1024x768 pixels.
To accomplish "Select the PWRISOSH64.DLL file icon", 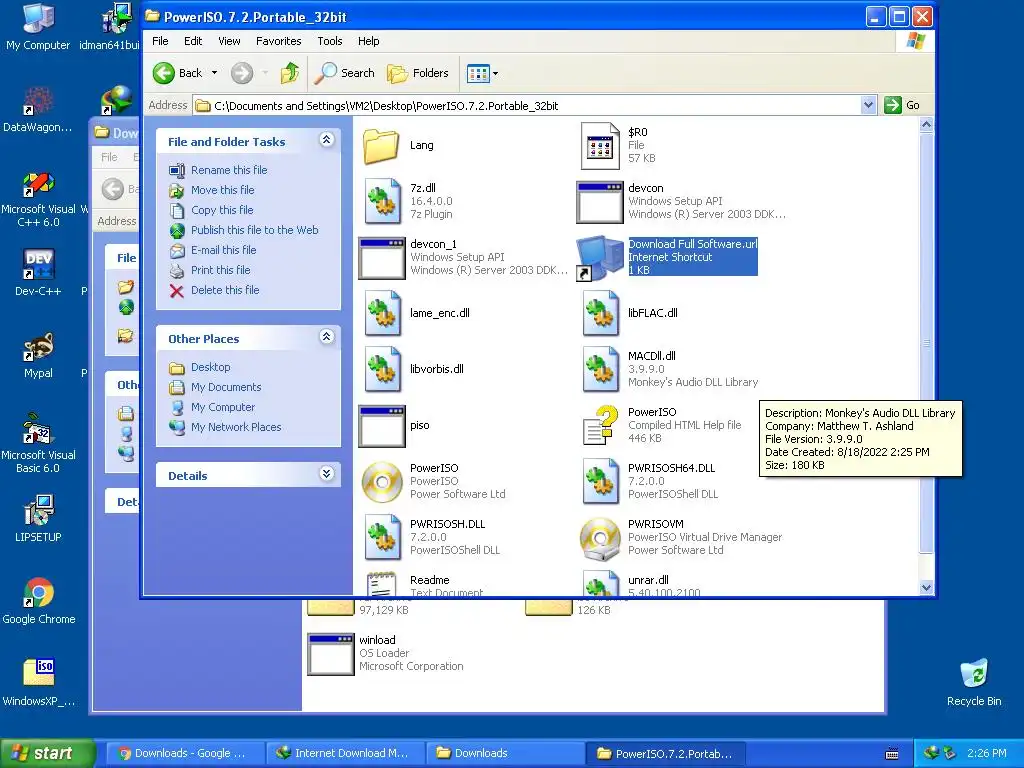I will click(601, 482).
